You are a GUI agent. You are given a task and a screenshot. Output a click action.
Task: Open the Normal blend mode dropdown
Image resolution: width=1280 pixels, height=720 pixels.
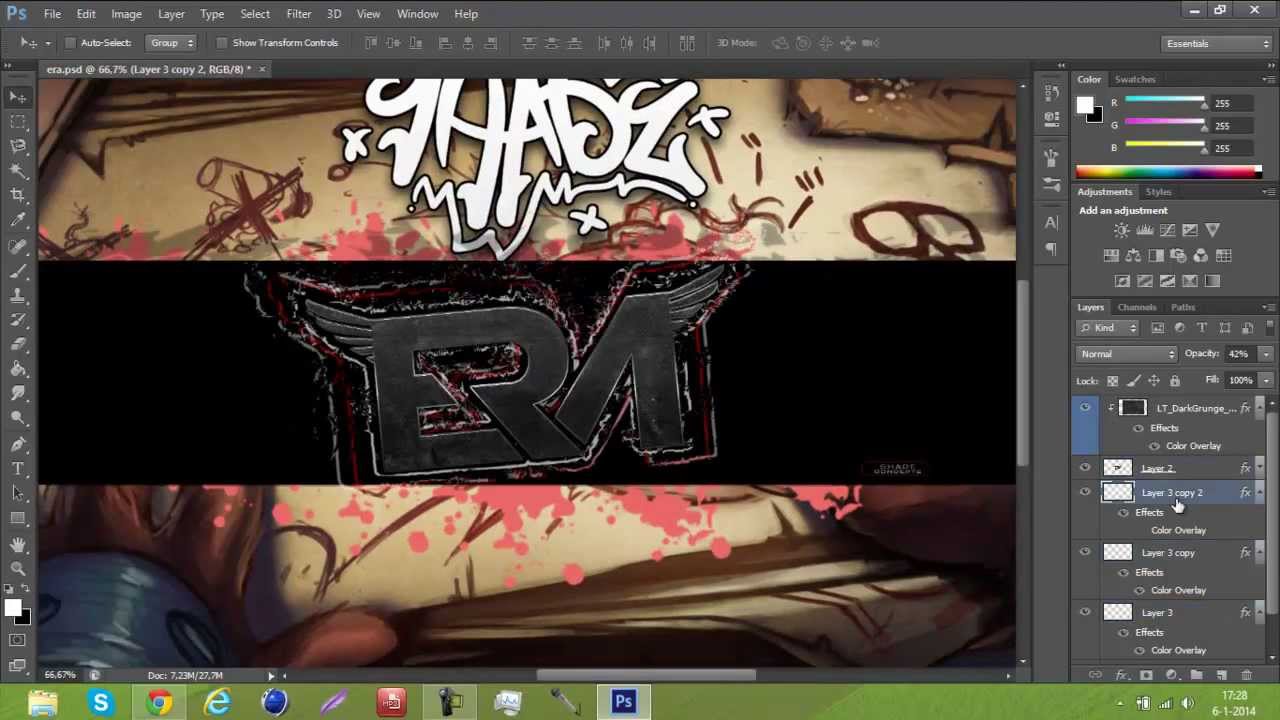click(1128, 354)
